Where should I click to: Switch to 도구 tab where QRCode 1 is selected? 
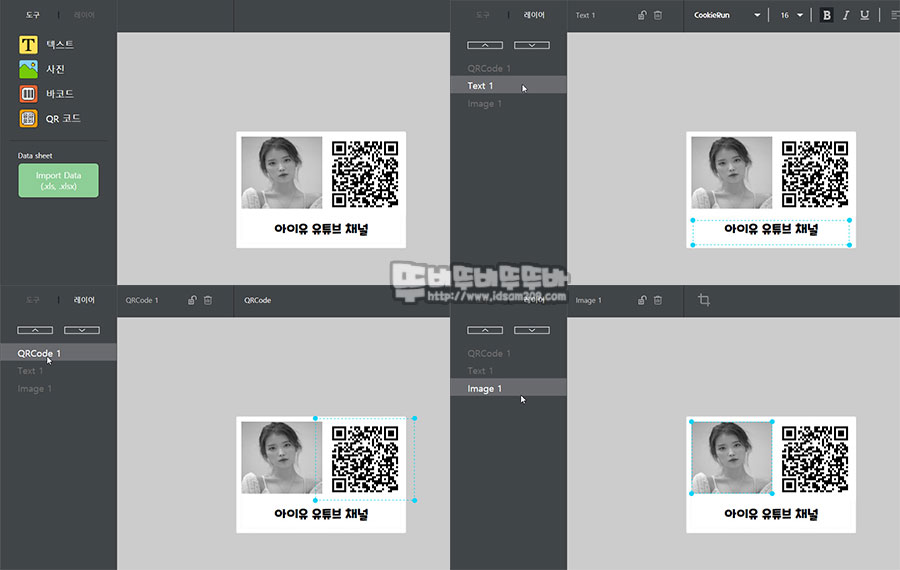tap(33, 300)
